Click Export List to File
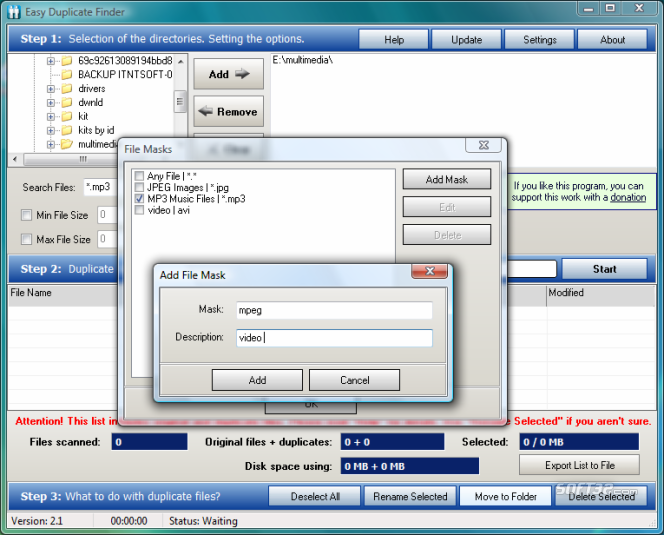 pos(579,465)
